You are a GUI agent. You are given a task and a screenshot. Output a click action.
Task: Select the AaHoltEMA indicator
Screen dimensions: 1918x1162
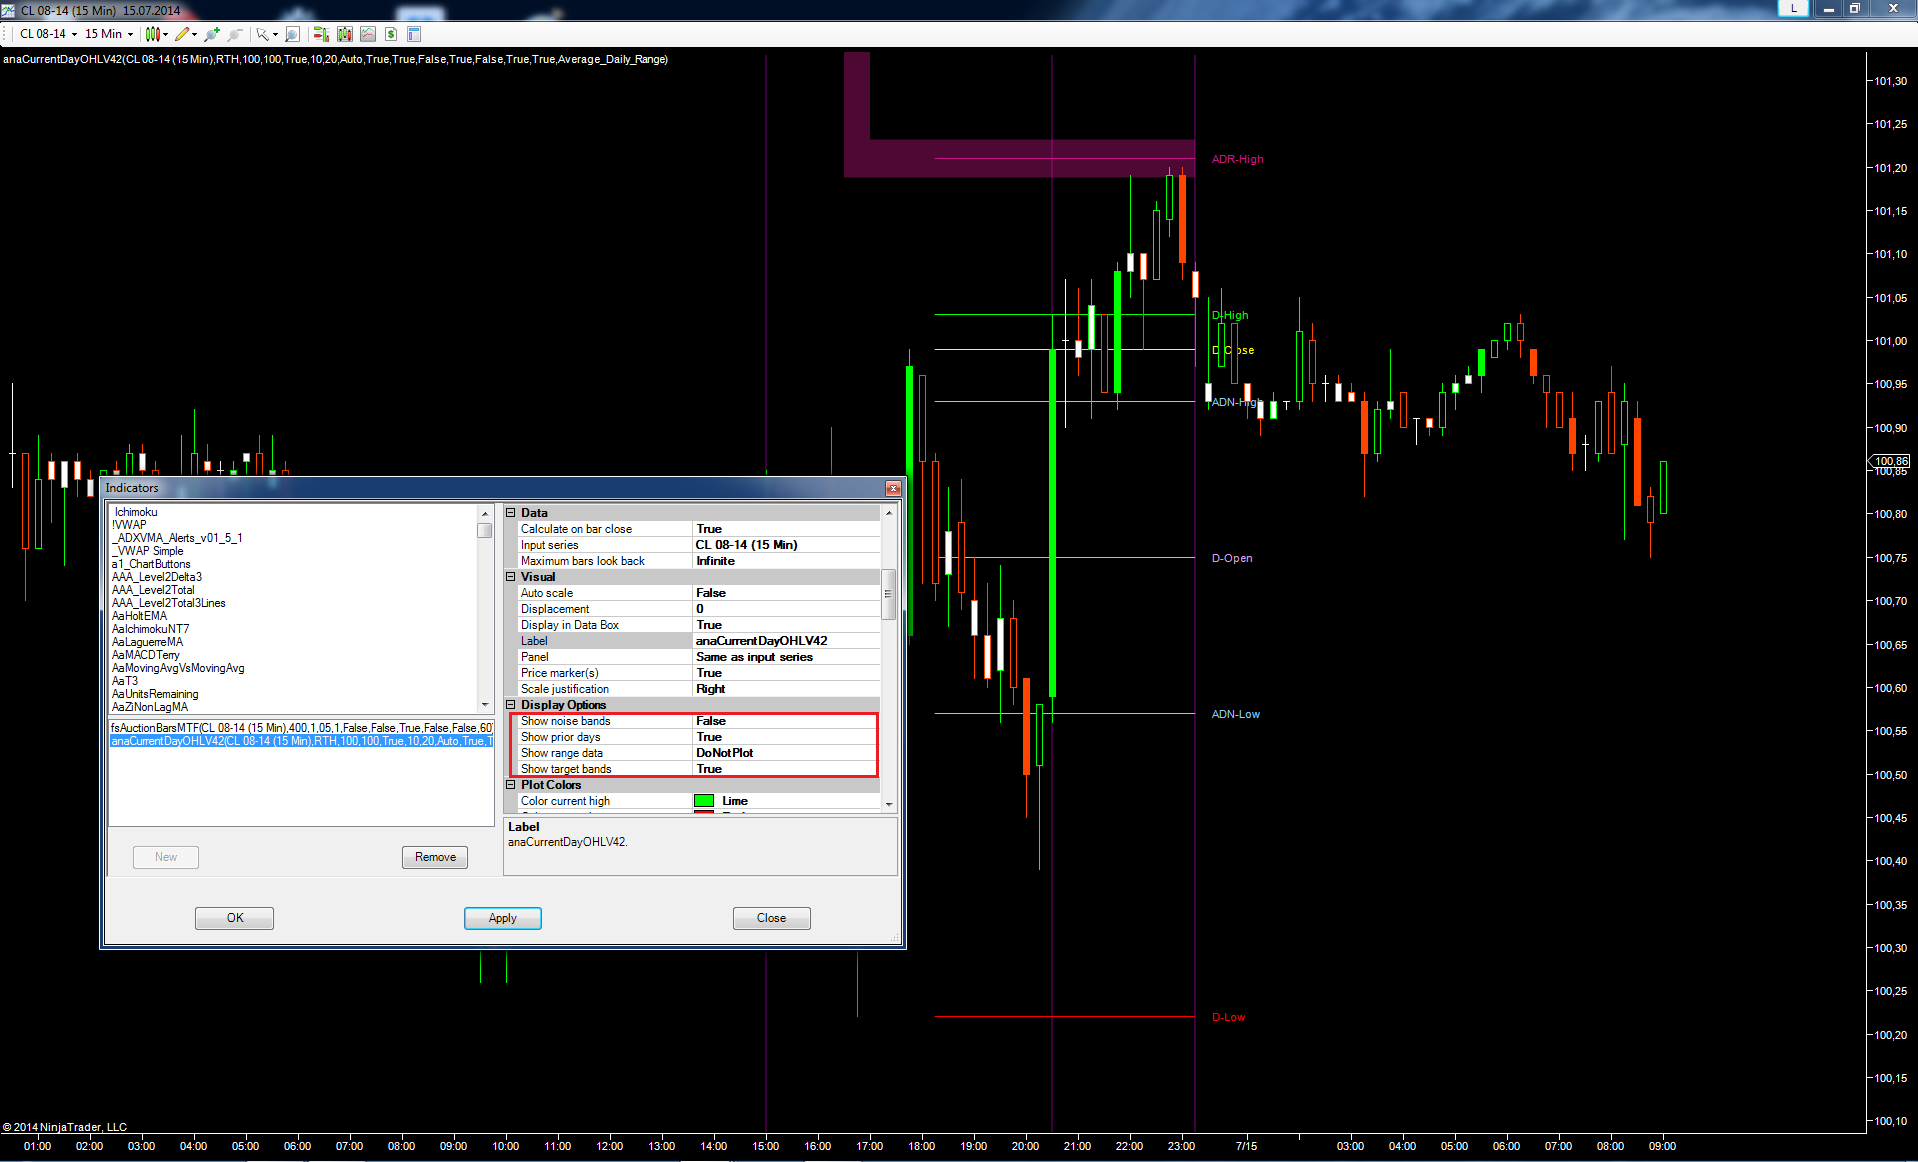139,616
